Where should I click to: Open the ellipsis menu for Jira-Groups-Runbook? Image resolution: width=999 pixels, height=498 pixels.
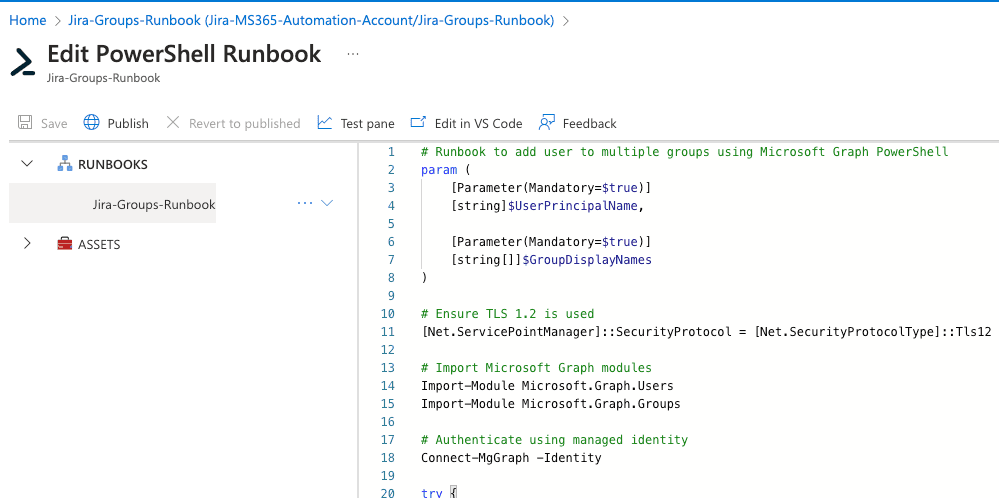pyautogui.click(x=305, y=203)
